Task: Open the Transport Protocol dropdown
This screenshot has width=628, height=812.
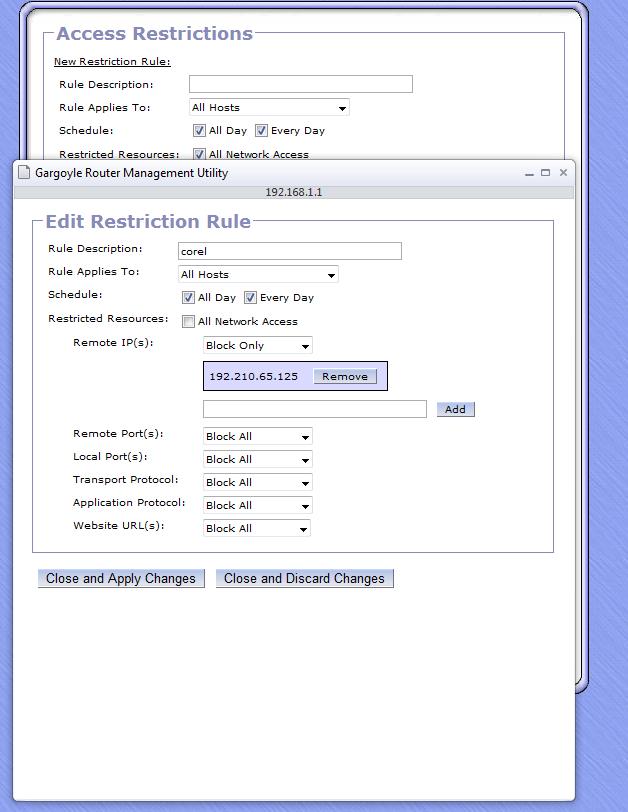Action: [257, 483]
